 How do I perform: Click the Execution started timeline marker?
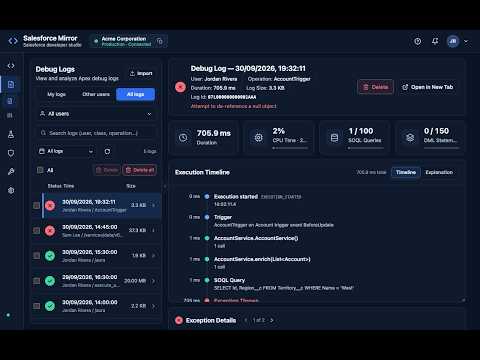click(207, 197)
